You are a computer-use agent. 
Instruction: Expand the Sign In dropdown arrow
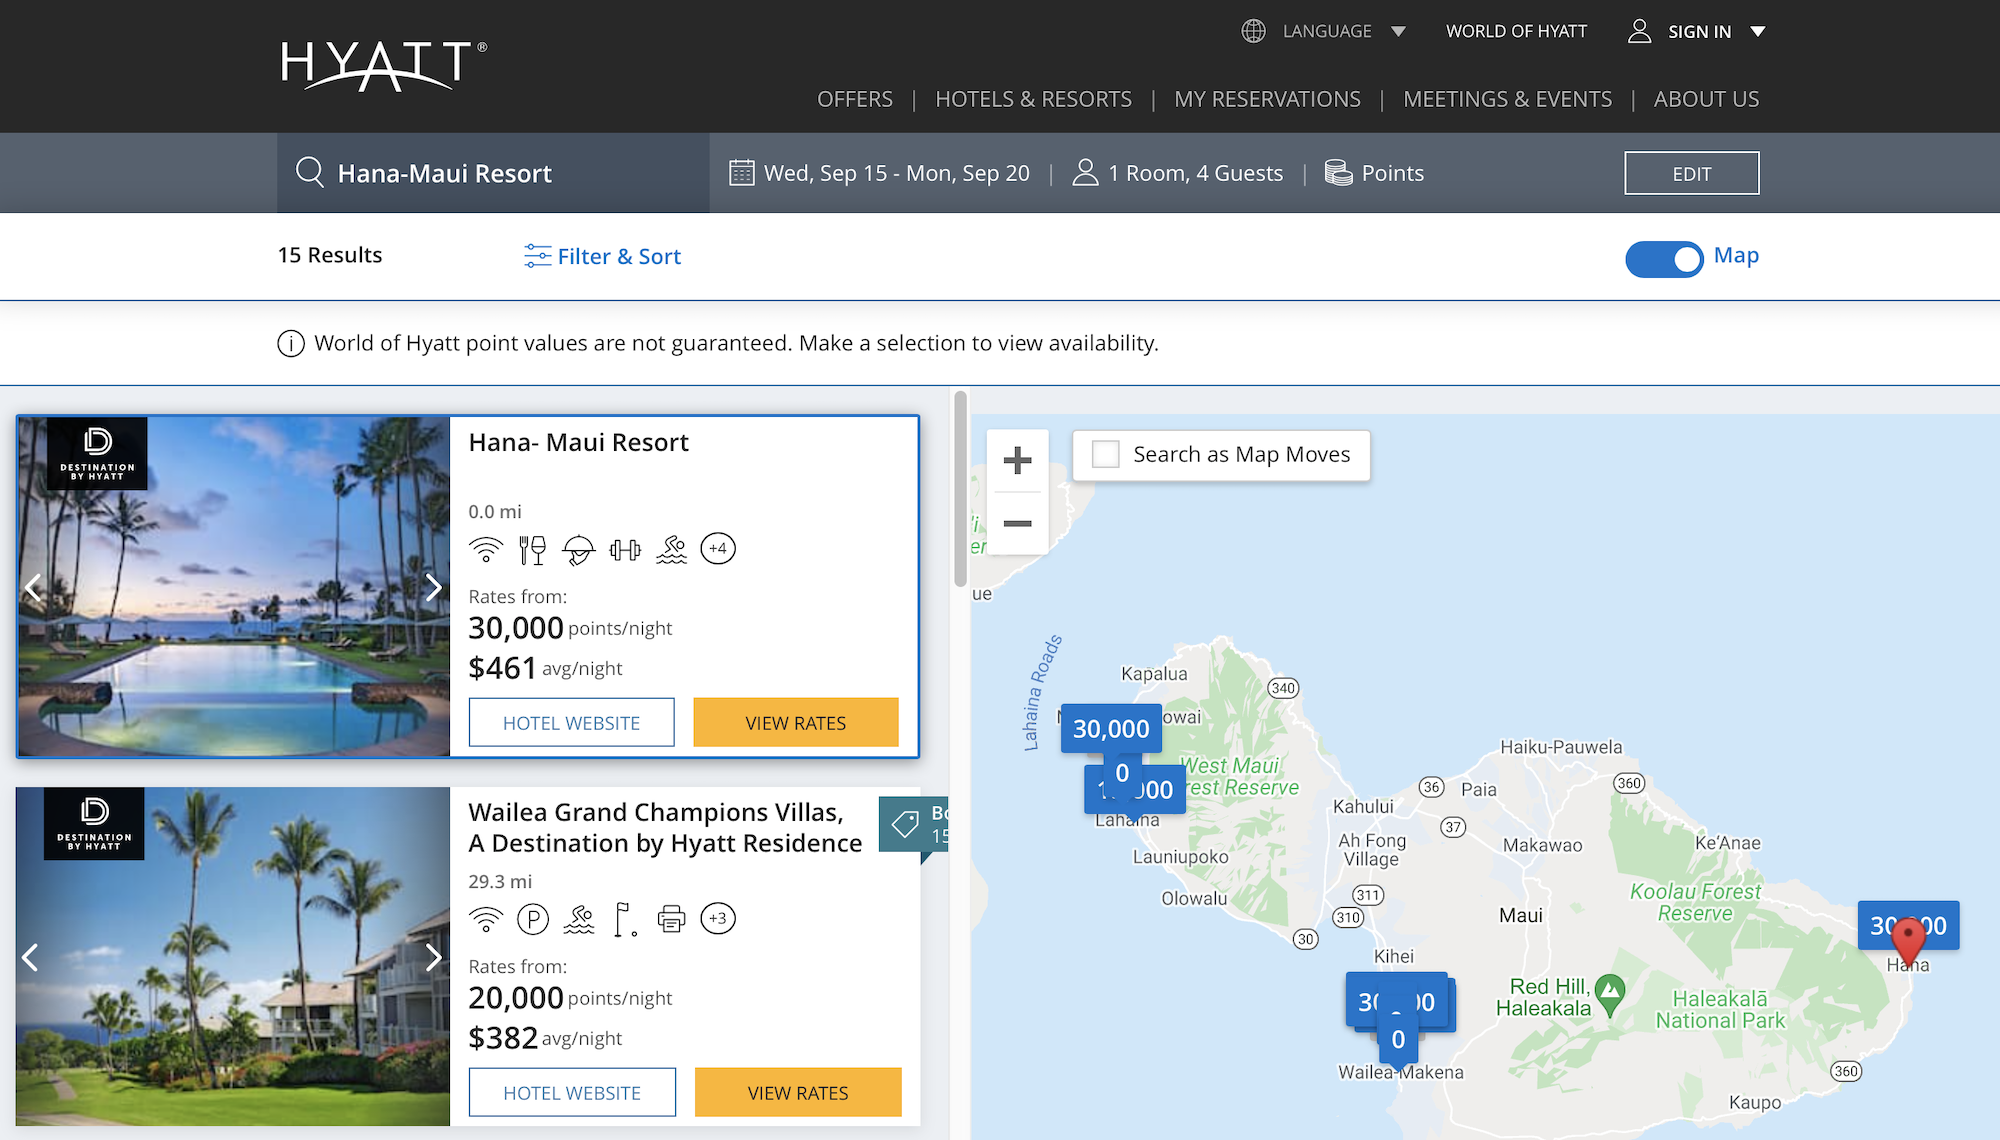[x=1757, y=32]
